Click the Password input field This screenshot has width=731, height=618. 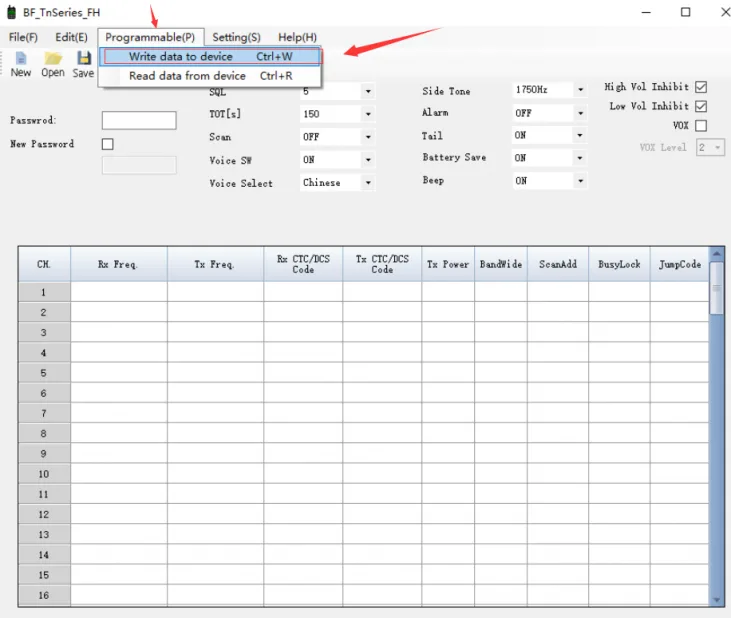(x=139, y=121)
